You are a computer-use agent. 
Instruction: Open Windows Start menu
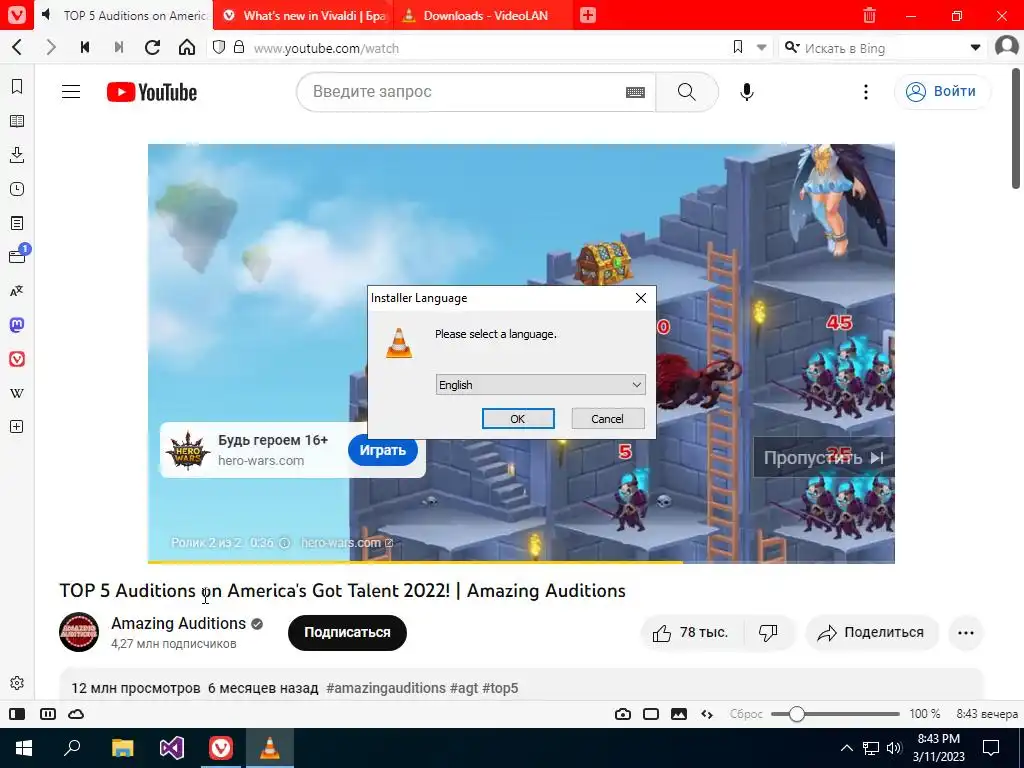click(x=24, y=748)
